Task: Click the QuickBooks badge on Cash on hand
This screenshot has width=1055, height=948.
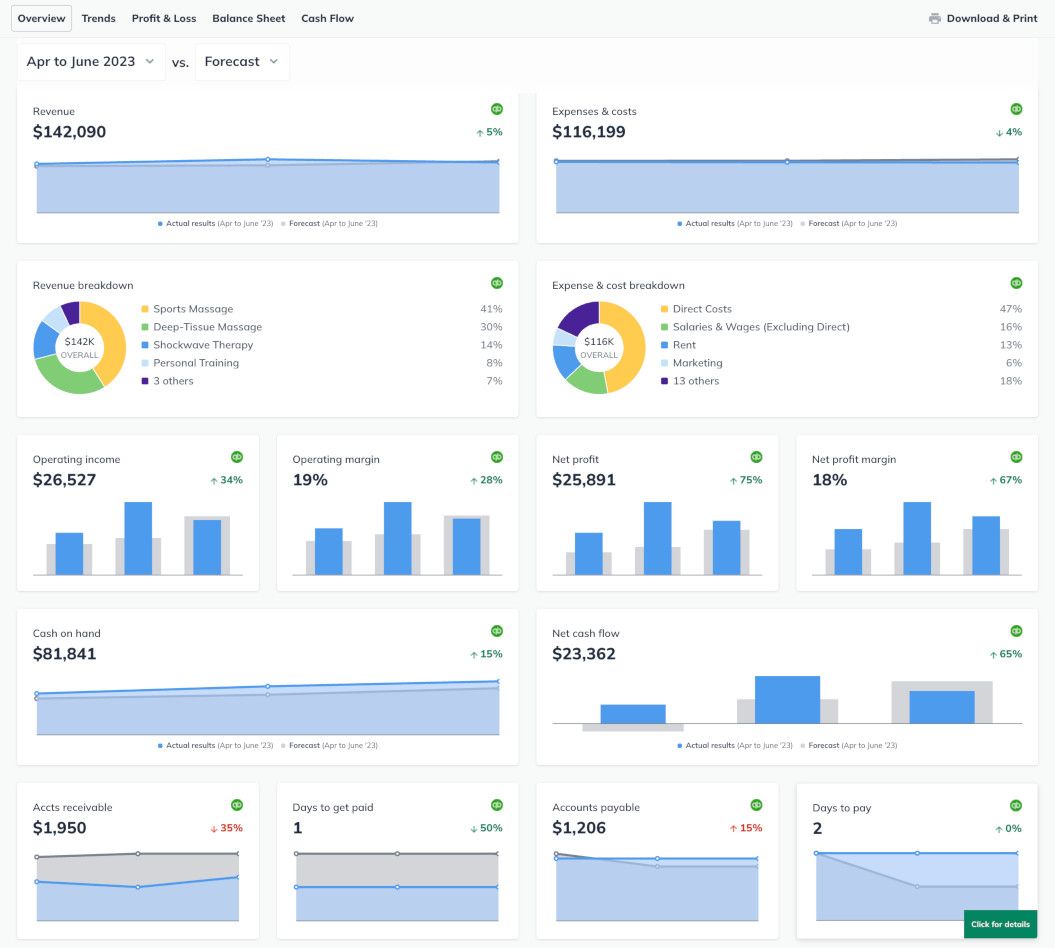Action: pos(497,631)
